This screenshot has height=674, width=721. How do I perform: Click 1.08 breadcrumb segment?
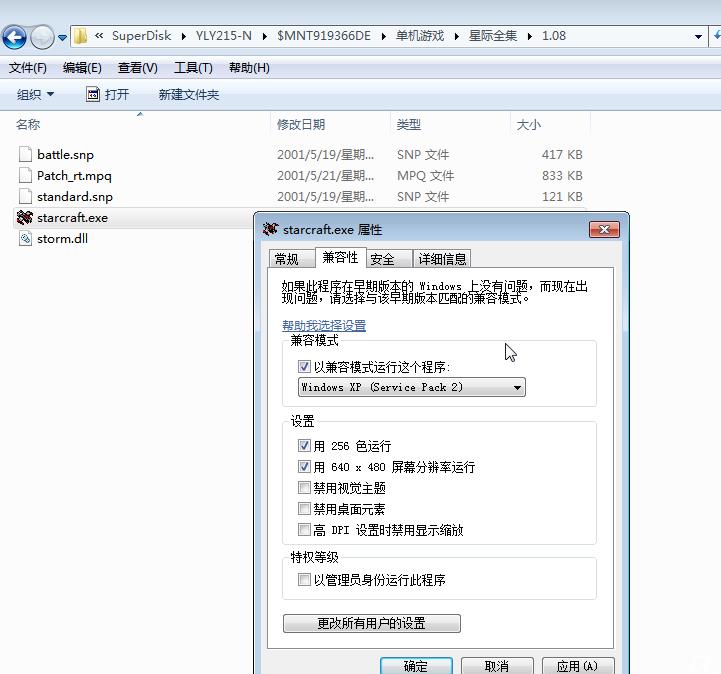(554, 36)
